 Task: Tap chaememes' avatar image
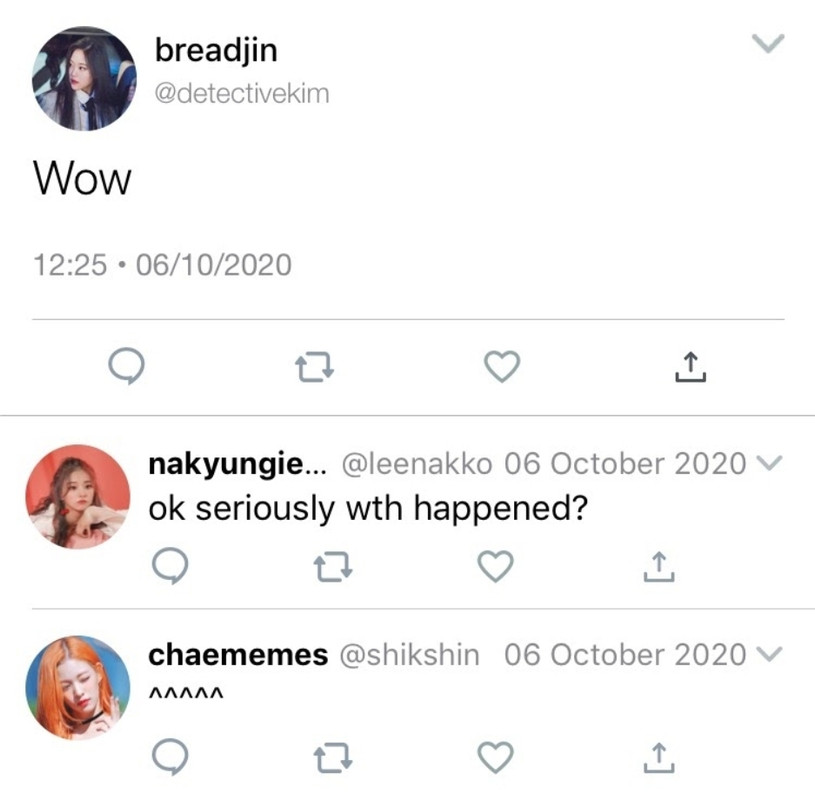pos(78,688)
